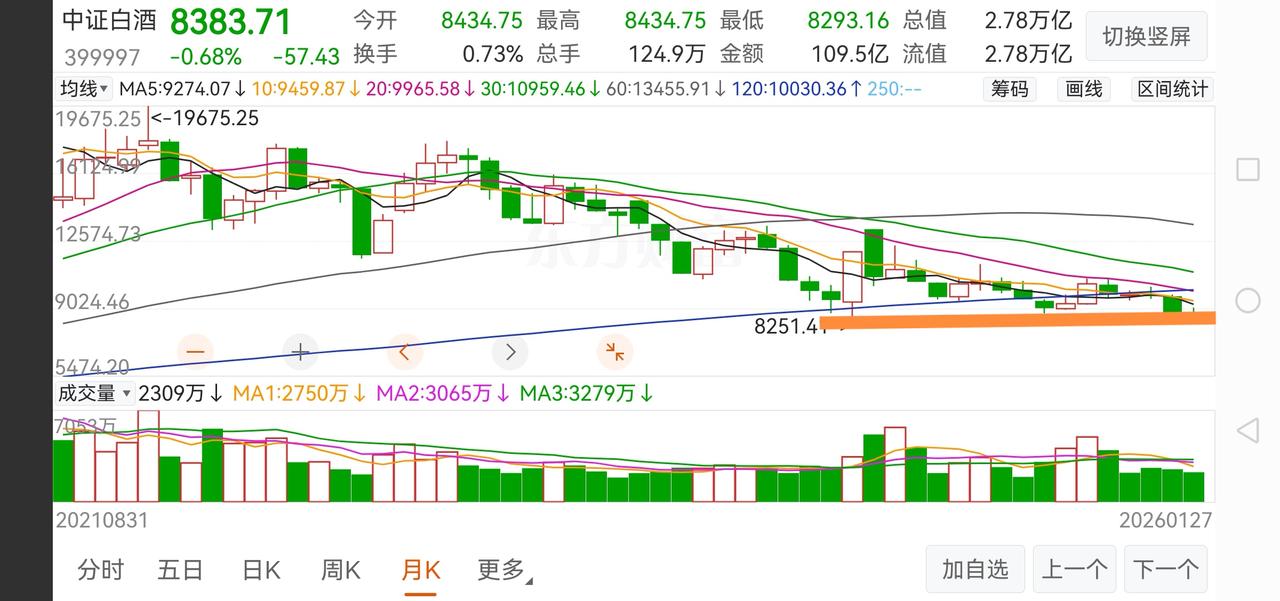
Task: Tap the 12574.73 price axis label
Action: point(99,234)
